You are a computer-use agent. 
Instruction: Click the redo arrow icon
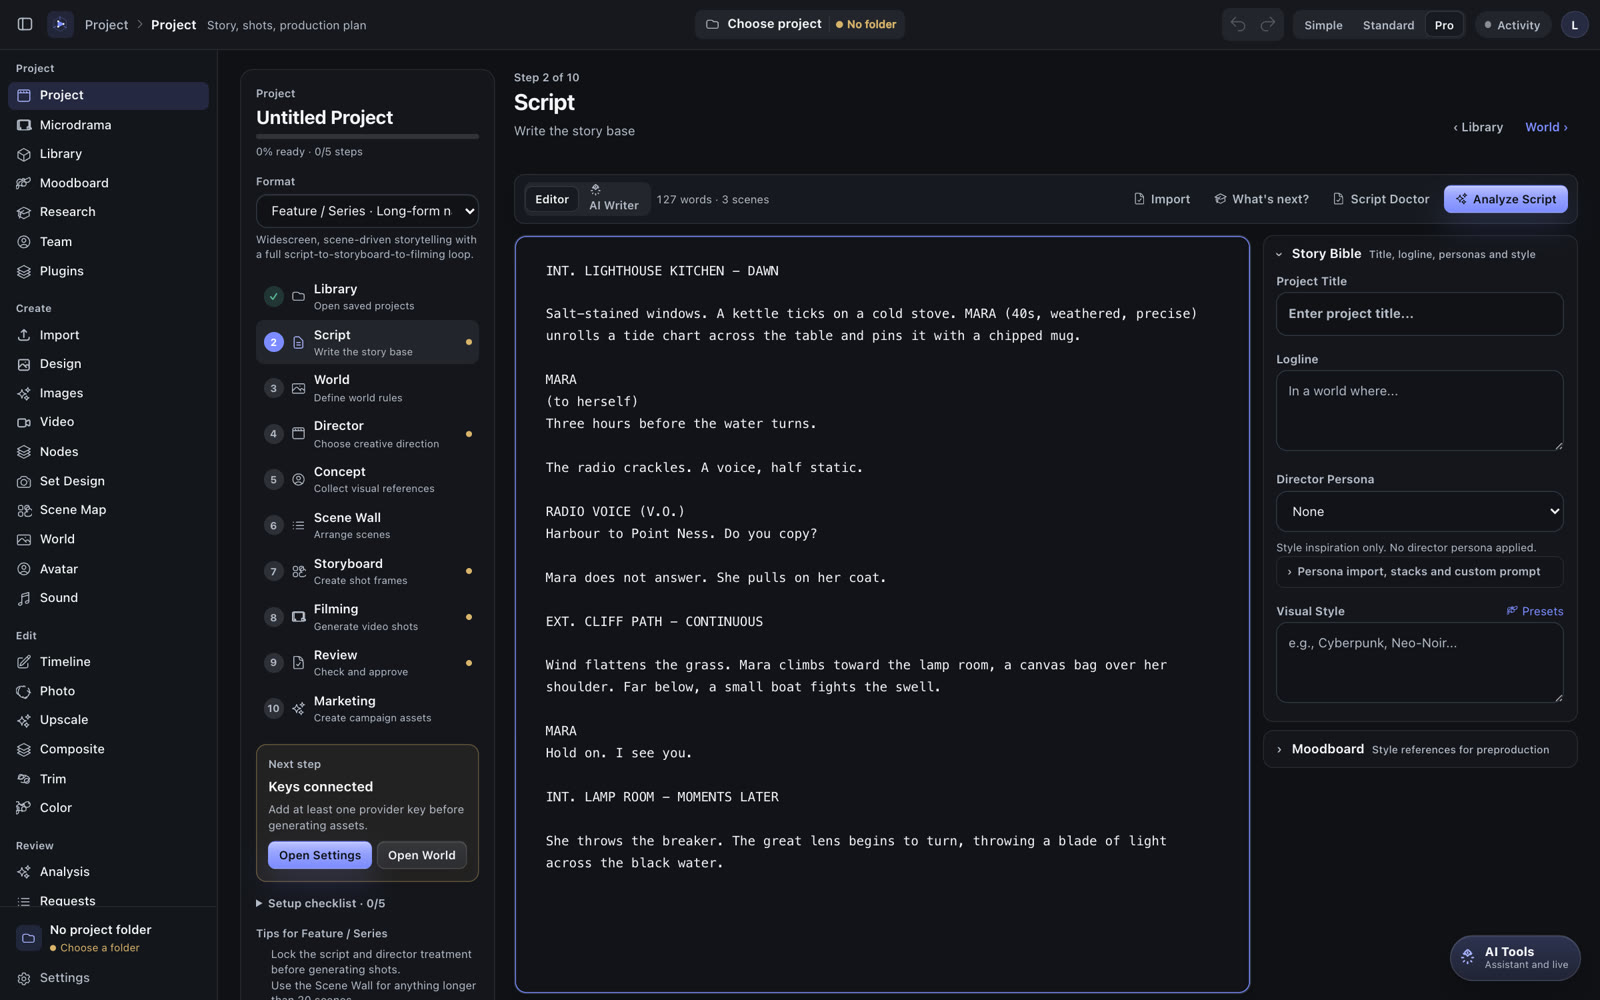(1267, 25)
